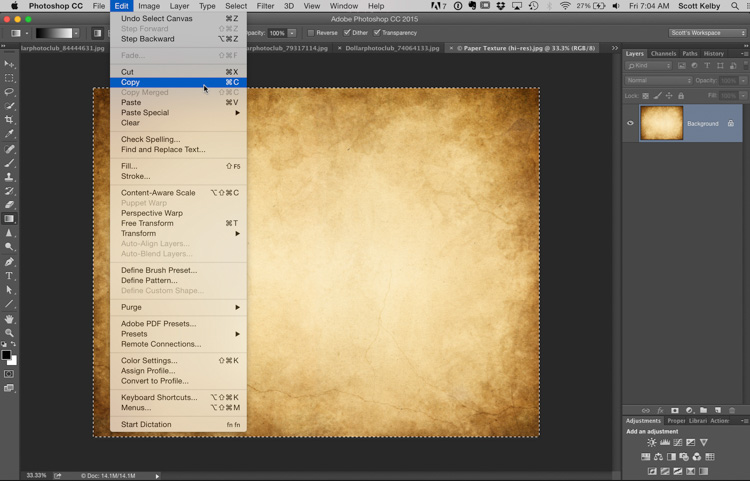Activate the Type tool
This screenshot has width=750, height=481.
(x=9, y=276)
